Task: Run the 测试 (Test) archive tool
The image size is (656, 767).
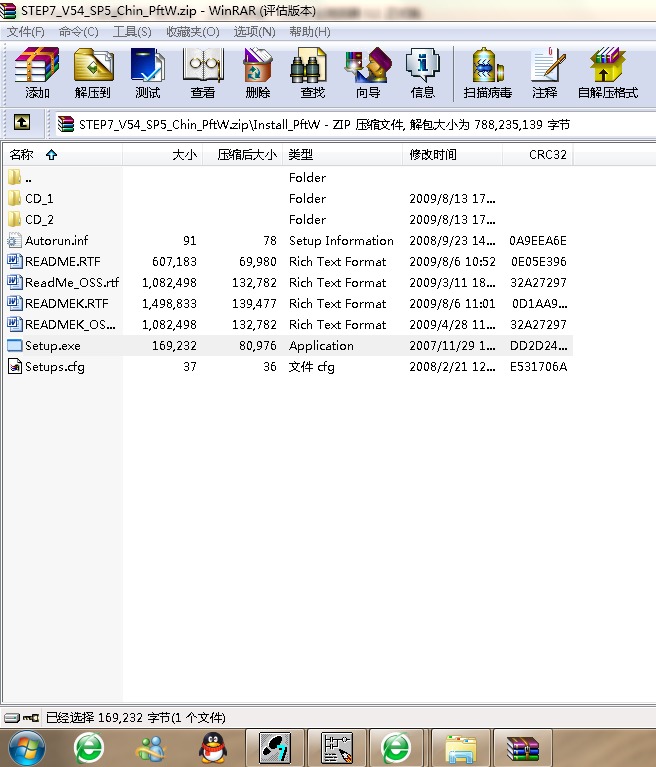Action: click(147, 73)
